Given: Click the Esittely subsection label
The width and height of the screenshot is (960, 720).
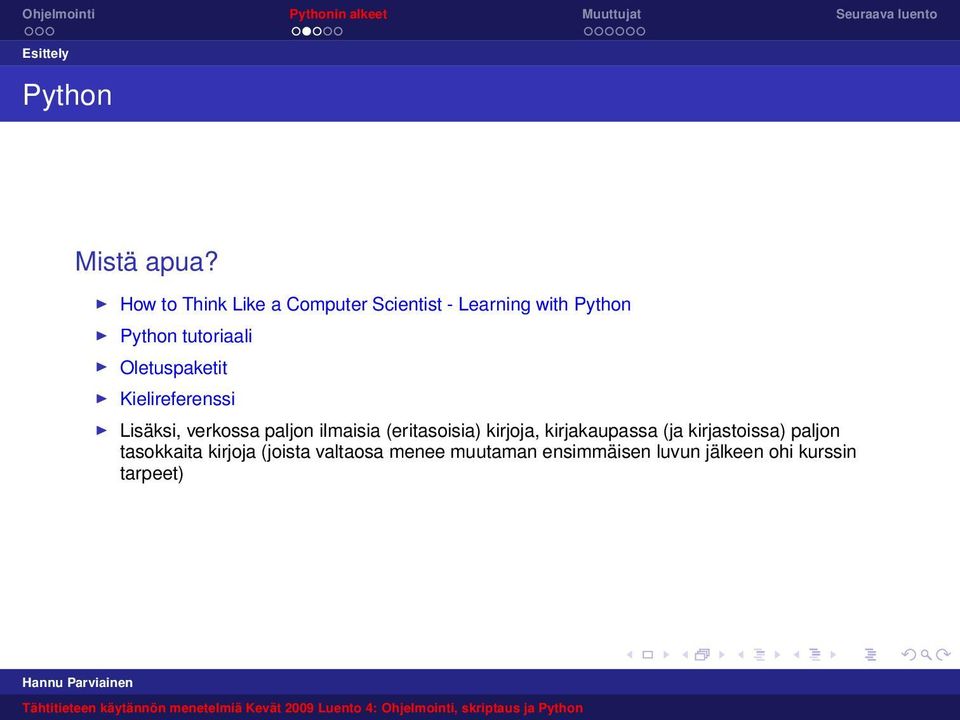Looking at the screenshot, I should pos(45,53).
